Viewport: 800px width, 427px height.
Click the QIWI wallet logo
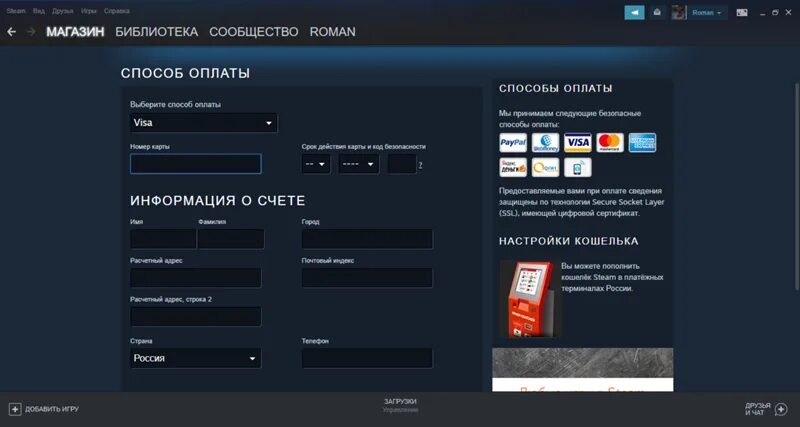point(545,167)
